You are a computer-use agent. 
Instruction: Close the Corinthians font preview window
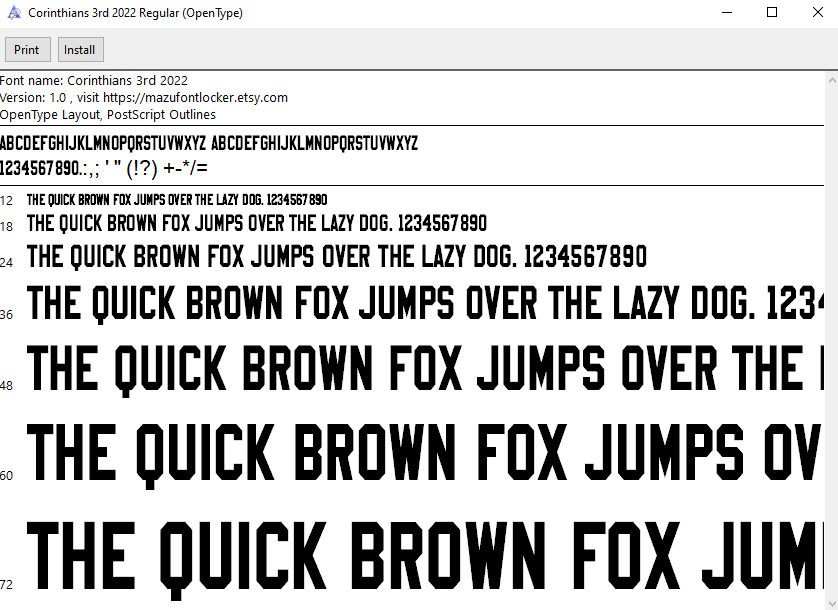pos(816,13)
